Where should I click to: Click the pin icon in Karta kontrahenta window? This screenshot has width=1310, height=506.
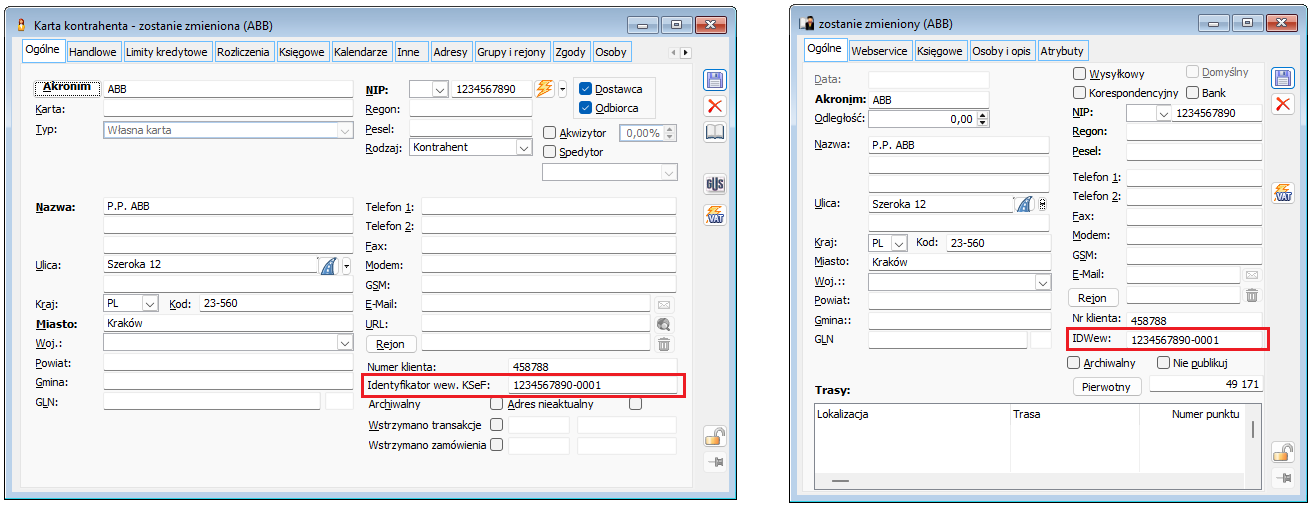(715, 461)
